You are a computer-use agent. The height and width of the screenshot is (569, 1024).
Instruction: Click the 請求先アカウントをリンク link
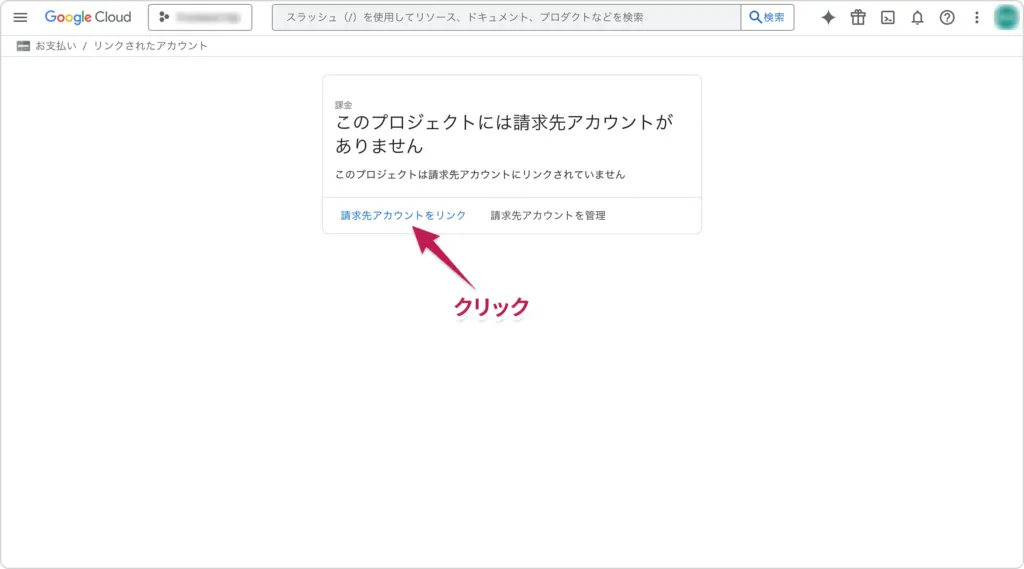point(403,215)
